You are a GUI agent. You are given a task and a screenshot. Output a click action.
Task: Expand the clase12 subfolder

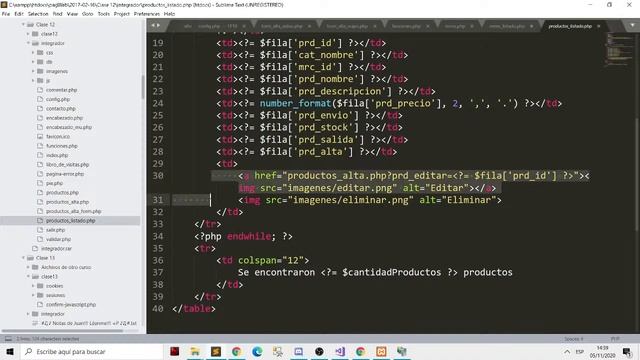28,34
